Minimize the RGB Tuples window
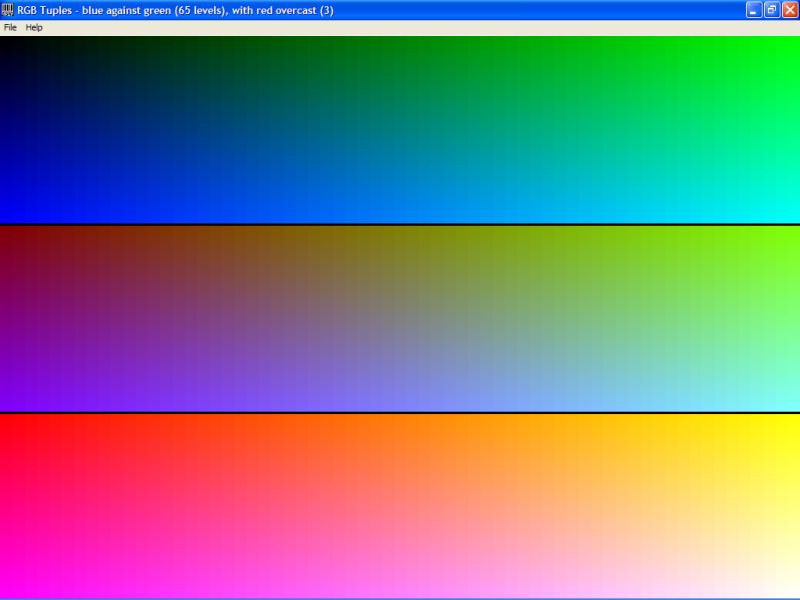Viewport: 800px width, 600px height. coord(754,10)
